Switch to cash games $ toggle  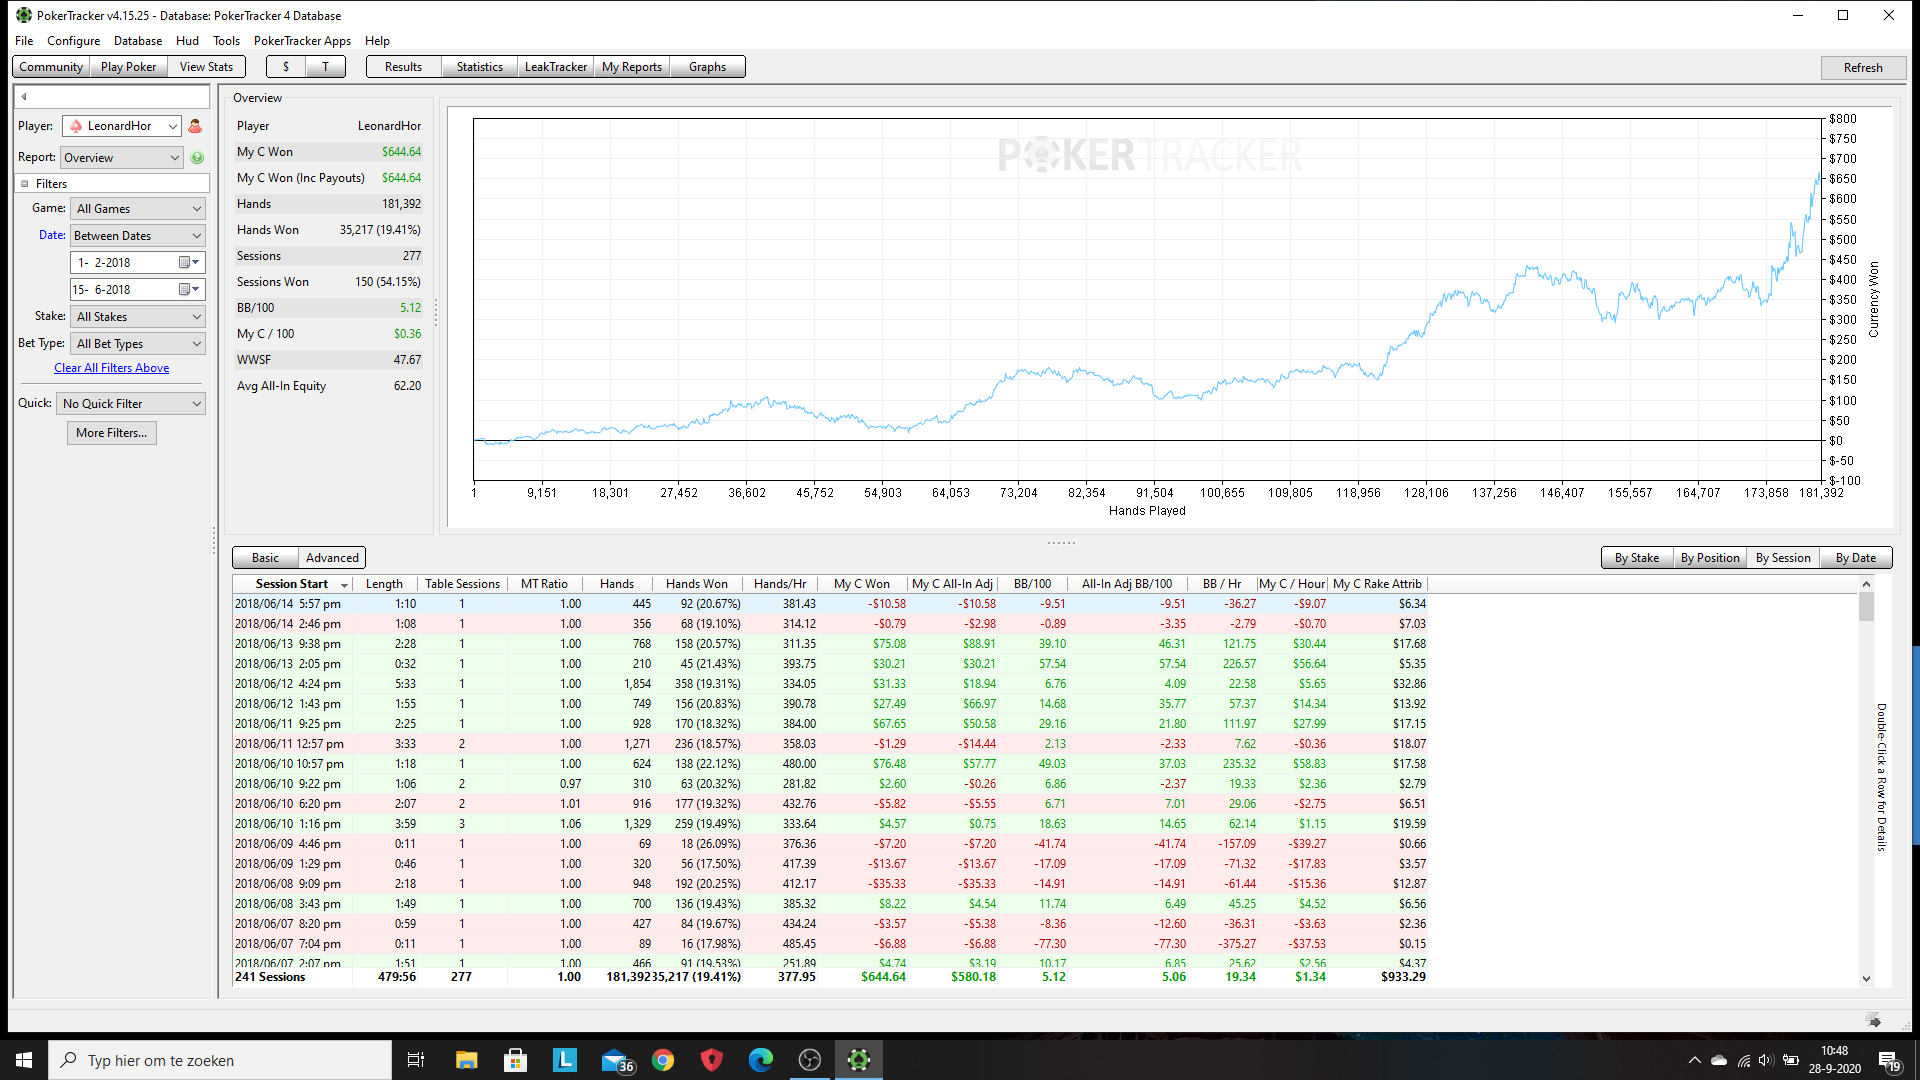point(286,67)
